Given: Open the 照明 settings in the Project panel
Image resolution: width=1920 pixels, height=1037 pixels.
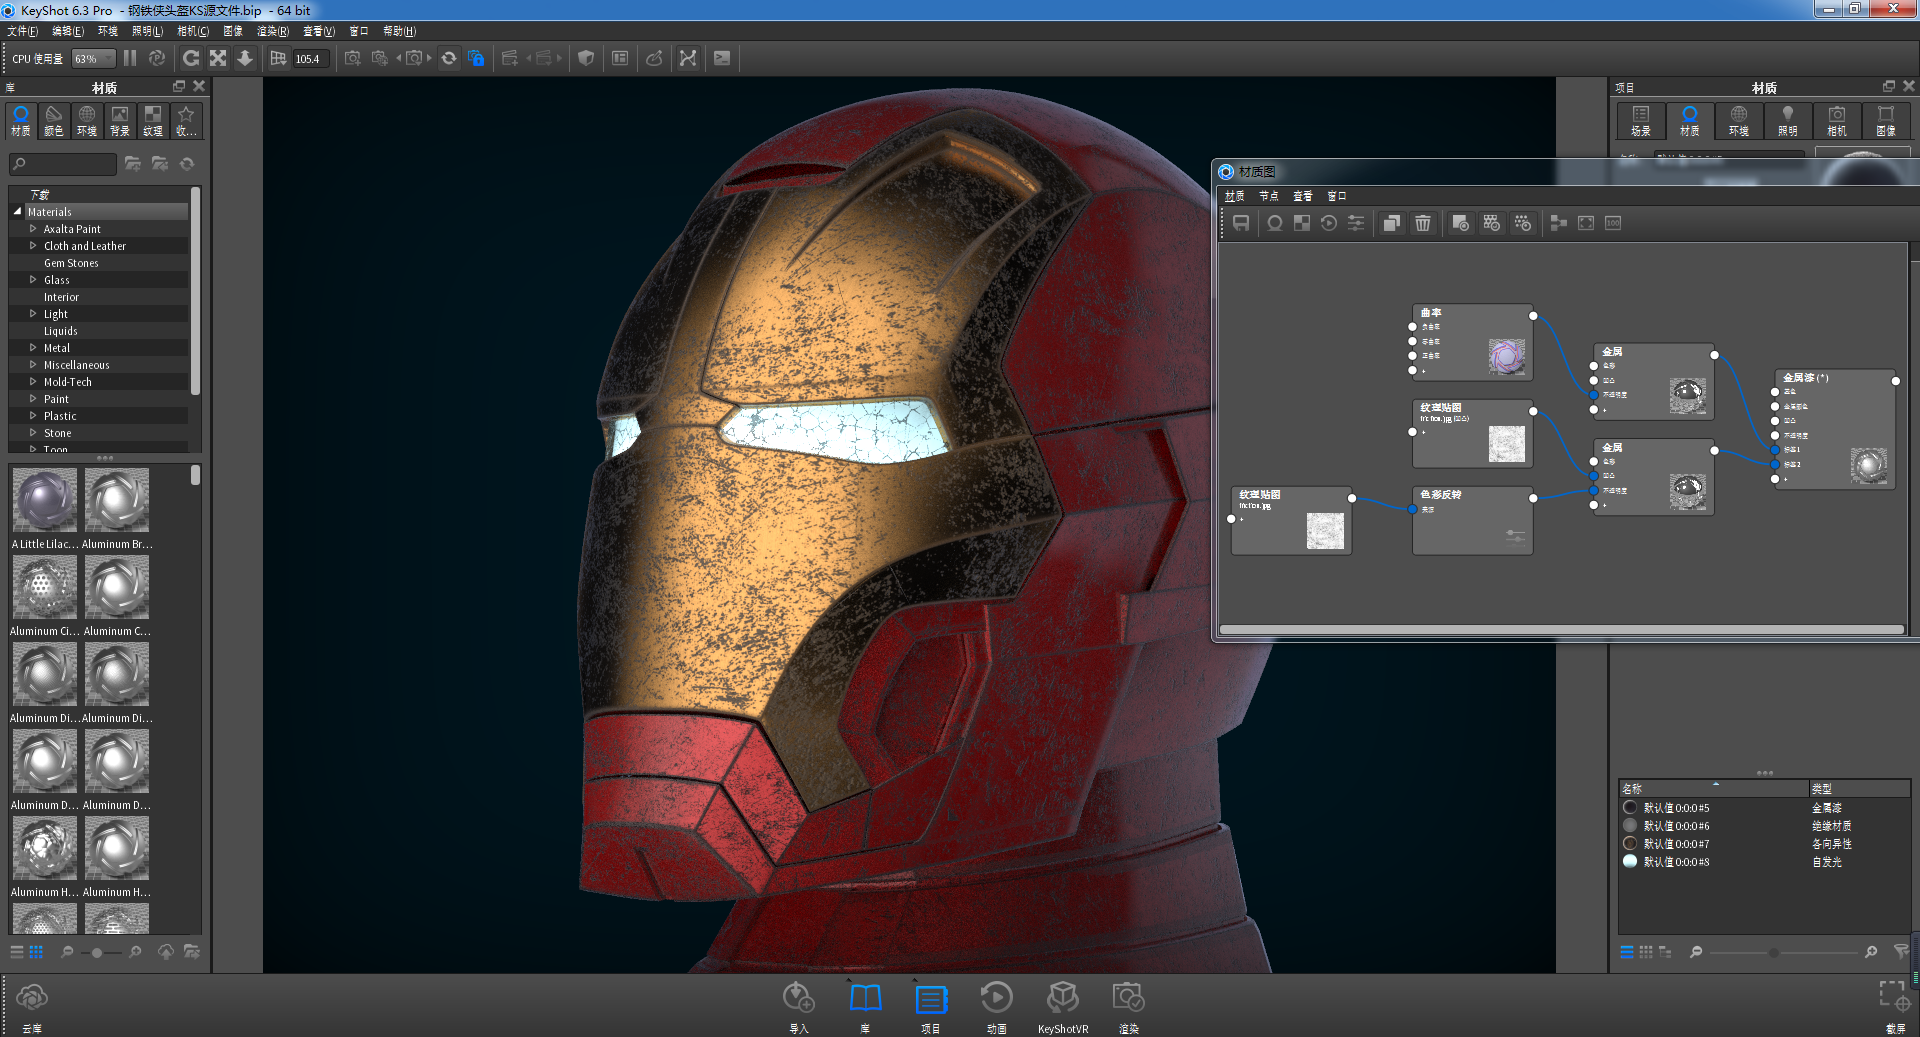Looking at the screenshot, I should pyautogui.click(x=1788, y=121).
